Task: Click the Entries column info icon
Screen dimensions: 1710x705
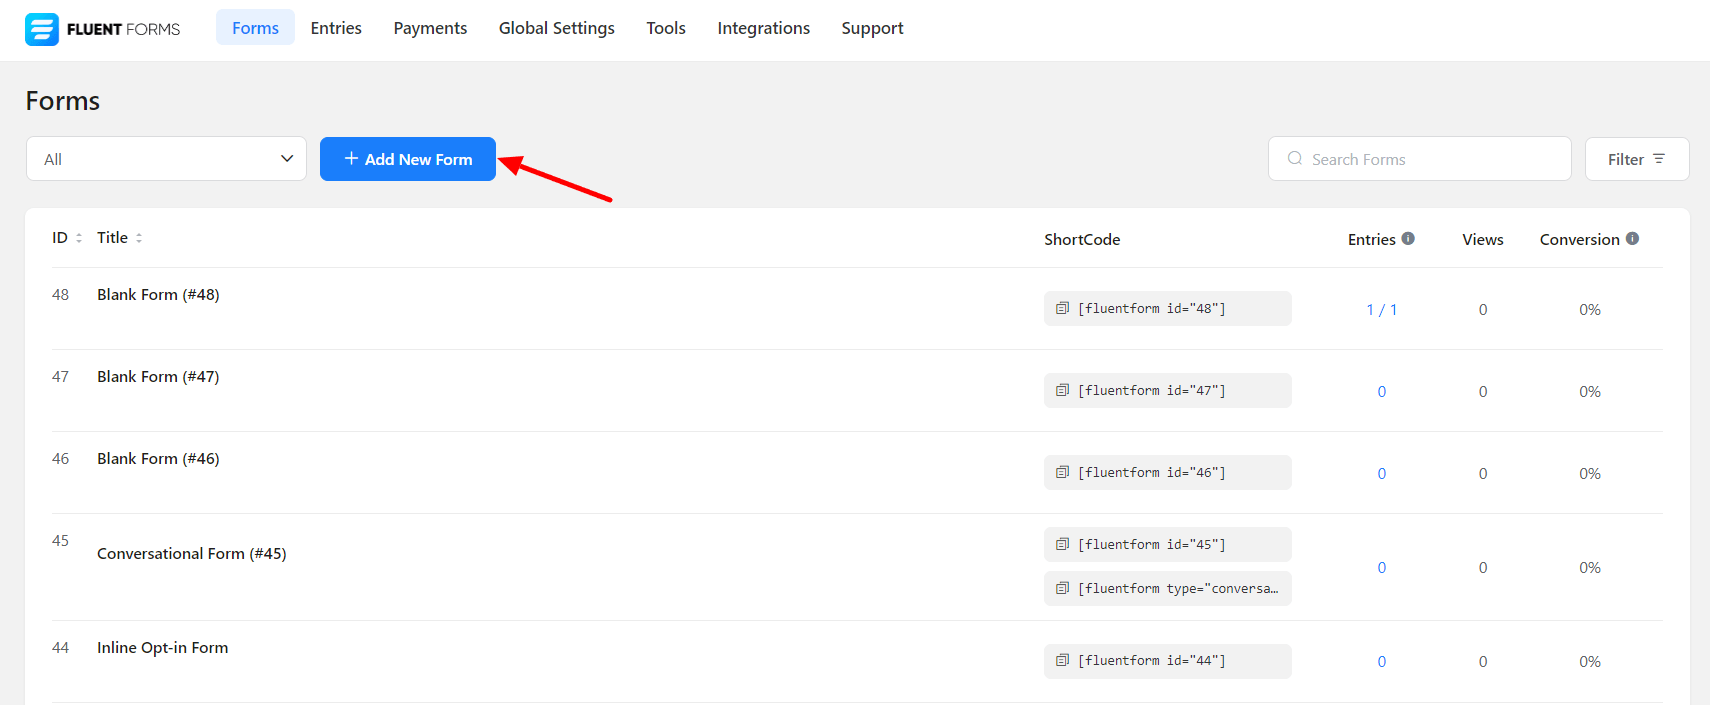Action: tap(1408, 238)
